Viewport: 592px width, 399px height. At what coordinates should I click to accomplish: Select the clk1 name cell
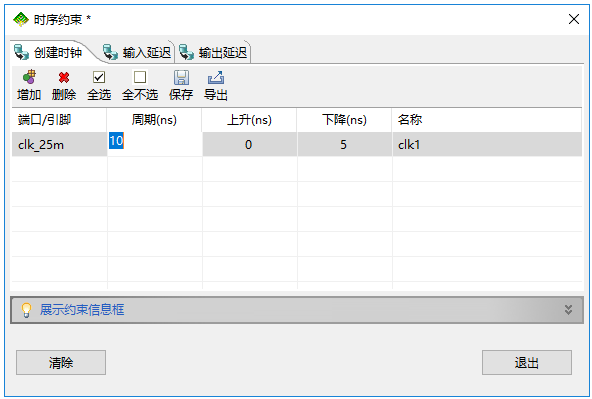[x=487, y=144]
